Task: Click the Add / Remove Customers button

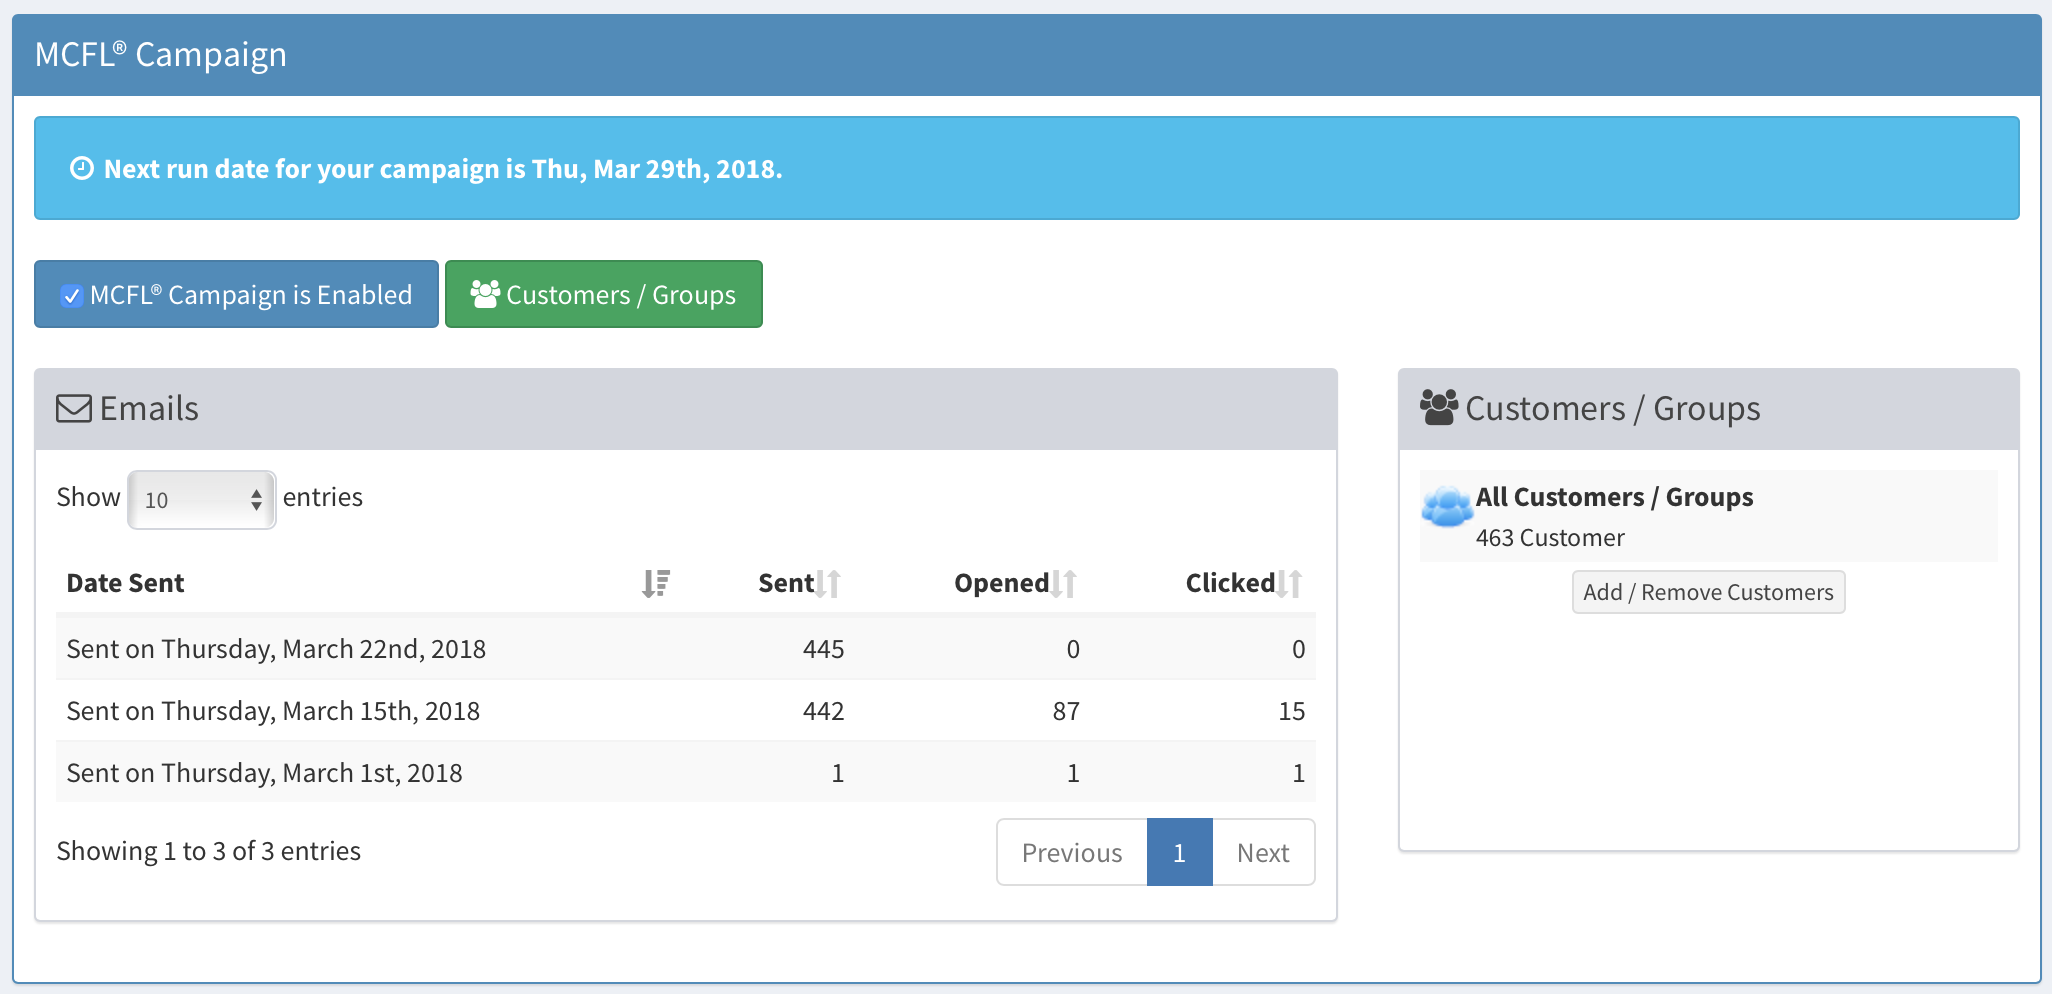Action: pos(1708,592)
